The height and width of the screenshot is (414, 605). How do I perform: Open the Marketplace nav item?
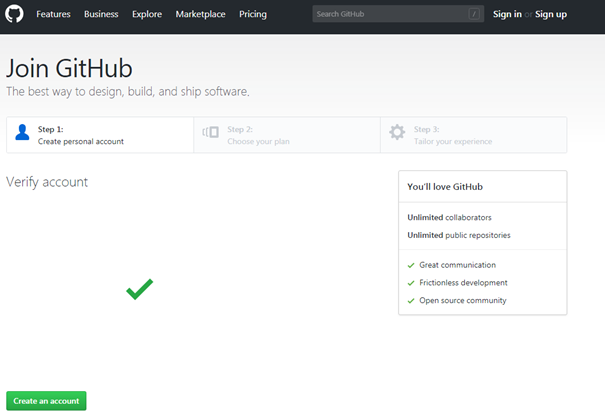(200, 14)
